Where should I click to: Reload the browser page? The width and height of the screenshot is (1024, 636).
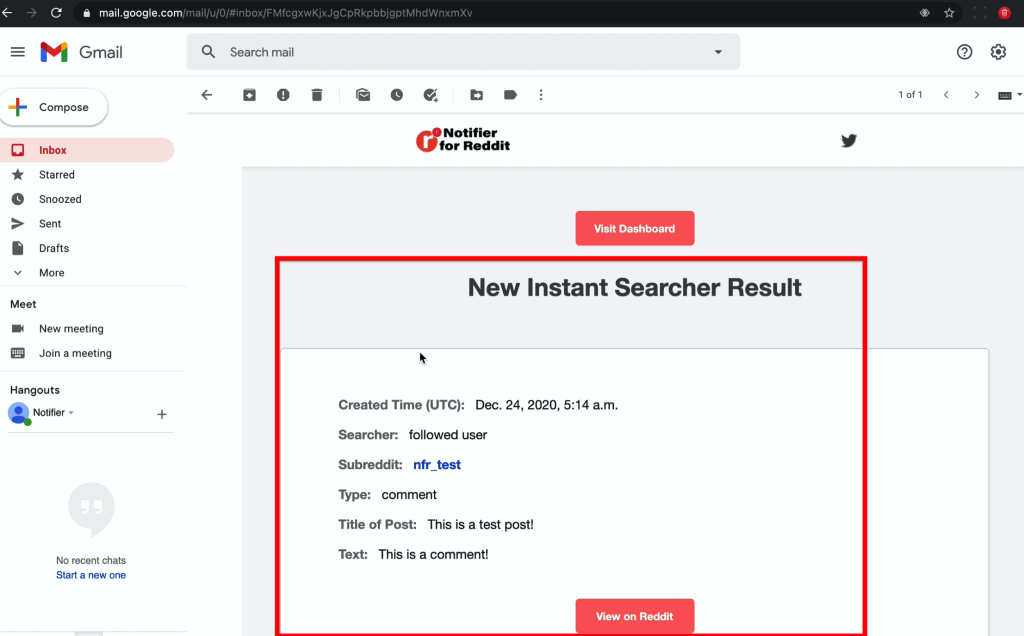click(56, 12)
